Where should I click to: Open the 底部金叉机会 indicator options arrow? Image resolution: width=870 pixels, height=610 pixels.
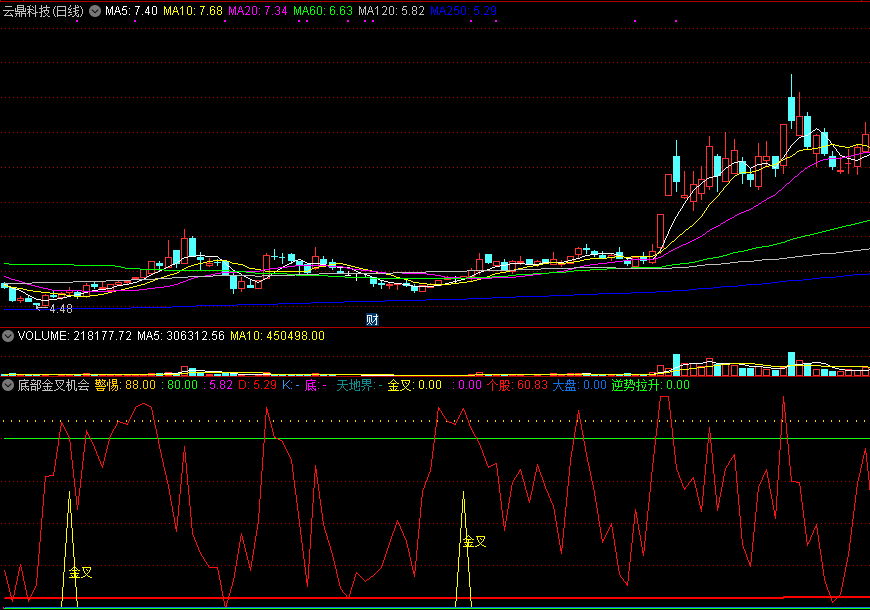(x=8, y=385)
